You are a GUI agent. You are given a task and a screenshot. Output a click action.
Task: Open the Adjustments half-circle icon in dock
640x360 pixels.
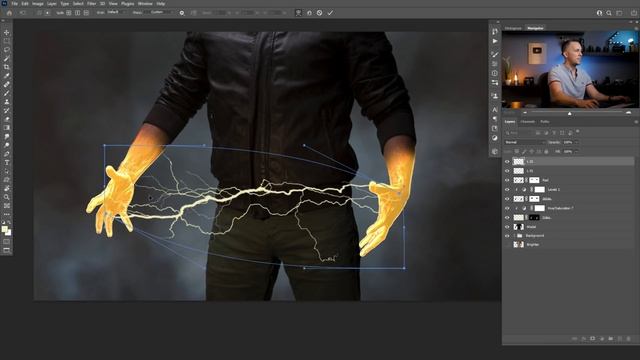(x=495, y=138)
